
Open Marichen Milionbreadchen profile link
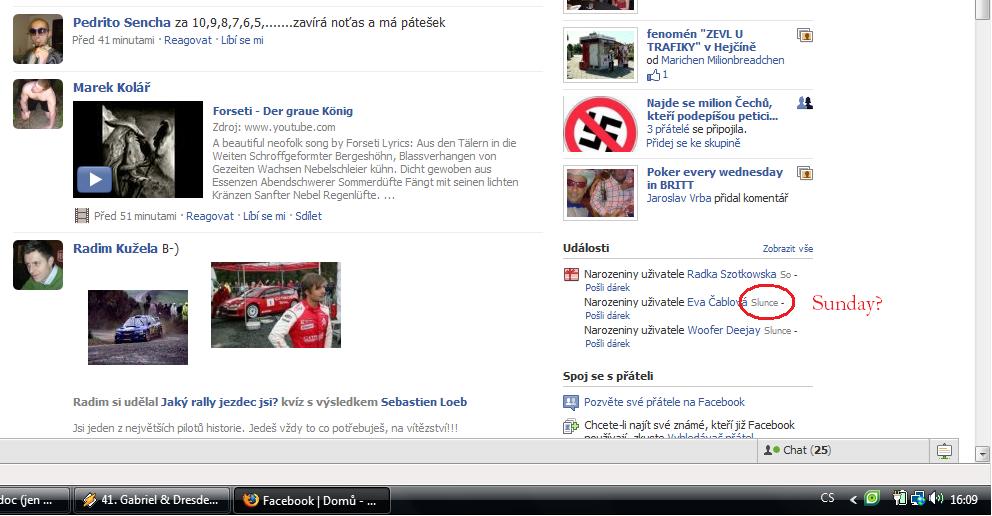[722, 61]
